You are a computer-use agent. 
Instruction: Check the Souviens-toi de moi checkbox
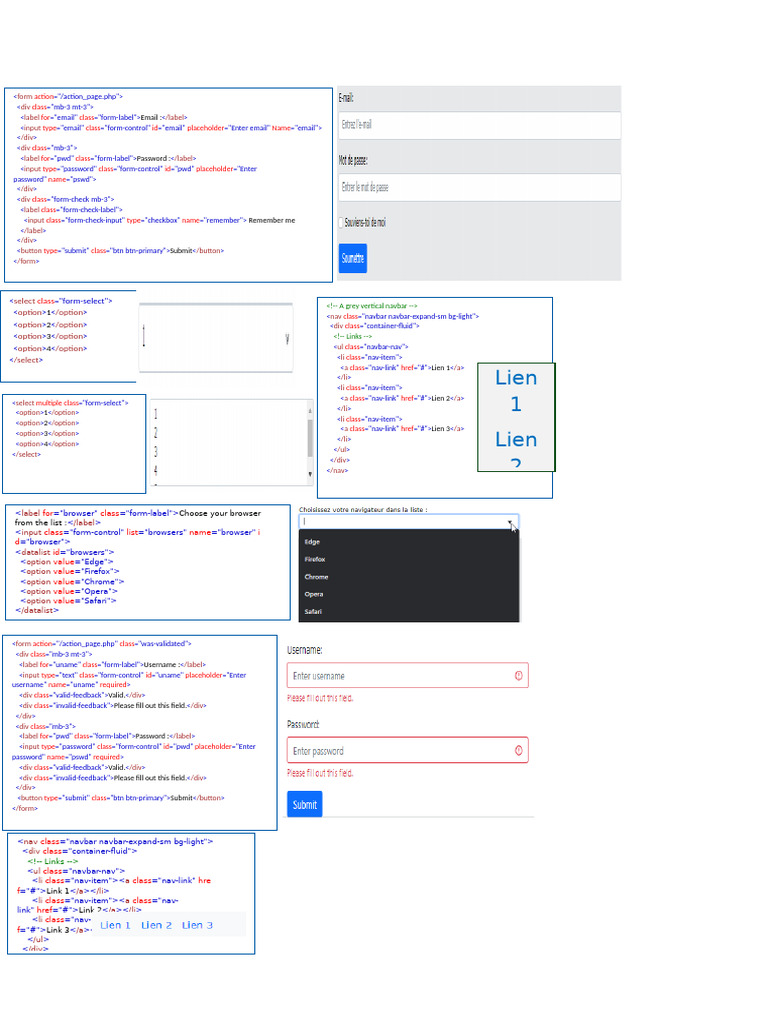click(x=341, y=223)
